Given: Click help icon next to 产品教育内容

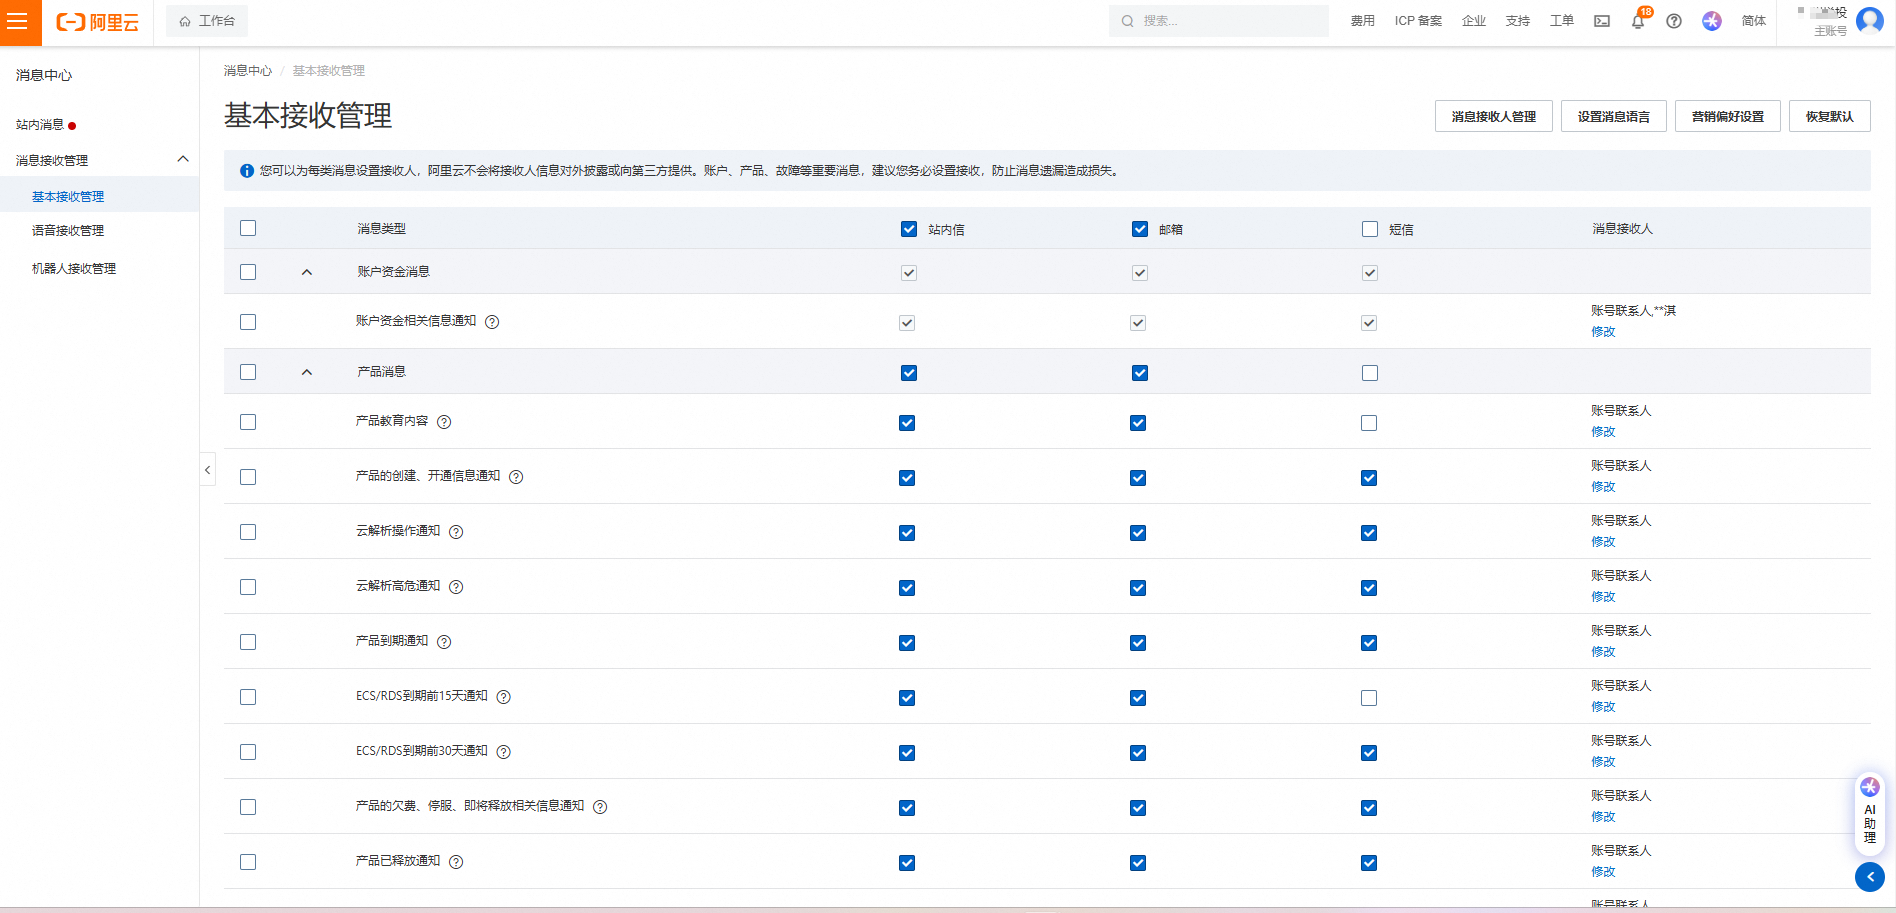Looking at the screenshot, I should point(444,422).
